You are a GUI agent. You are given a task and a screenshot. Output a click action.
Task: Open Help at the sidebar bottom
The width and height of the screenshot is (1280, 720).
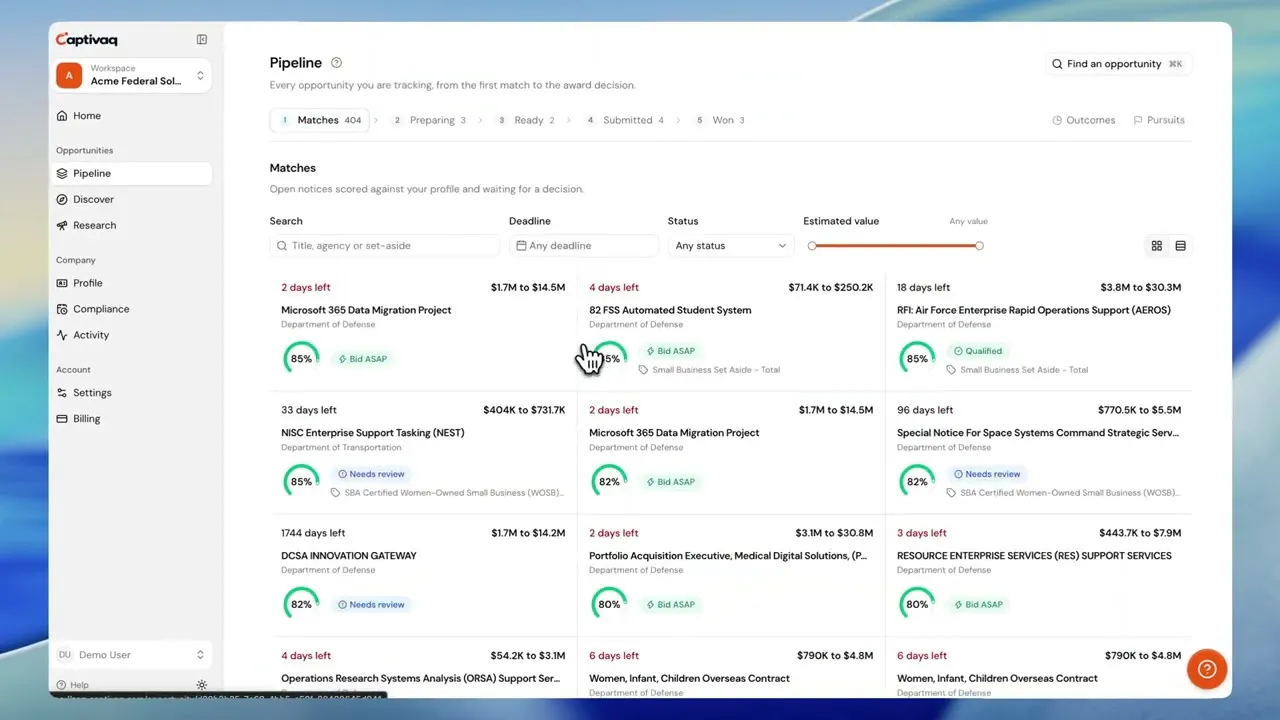point(72,685)
